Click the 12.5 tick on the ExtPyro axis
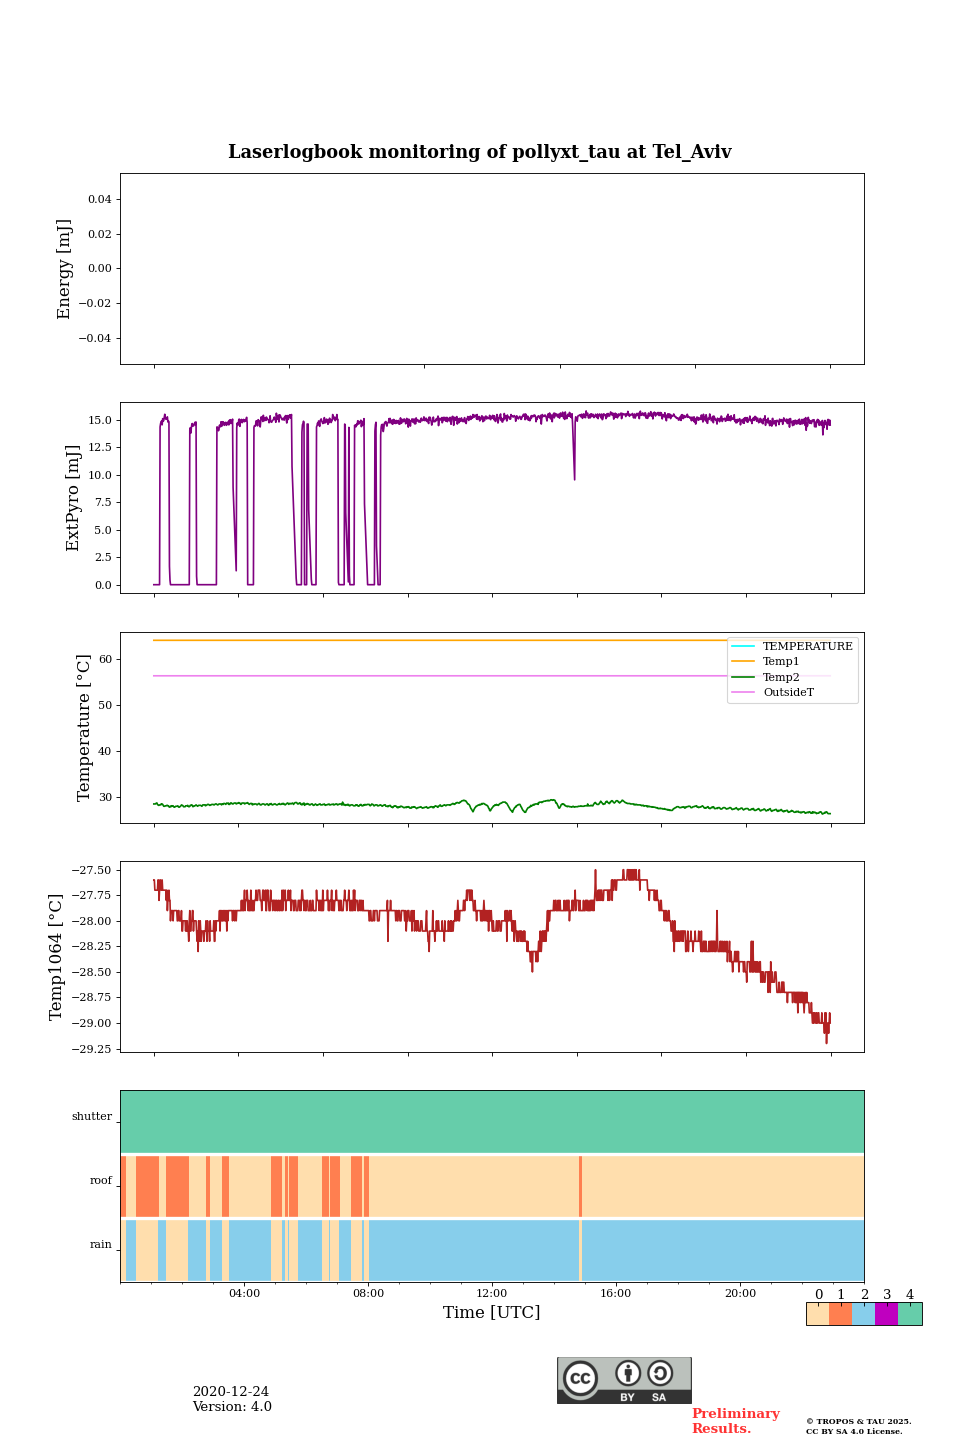The height and width of the screenshot is (1440, 960). pos(101,447)
